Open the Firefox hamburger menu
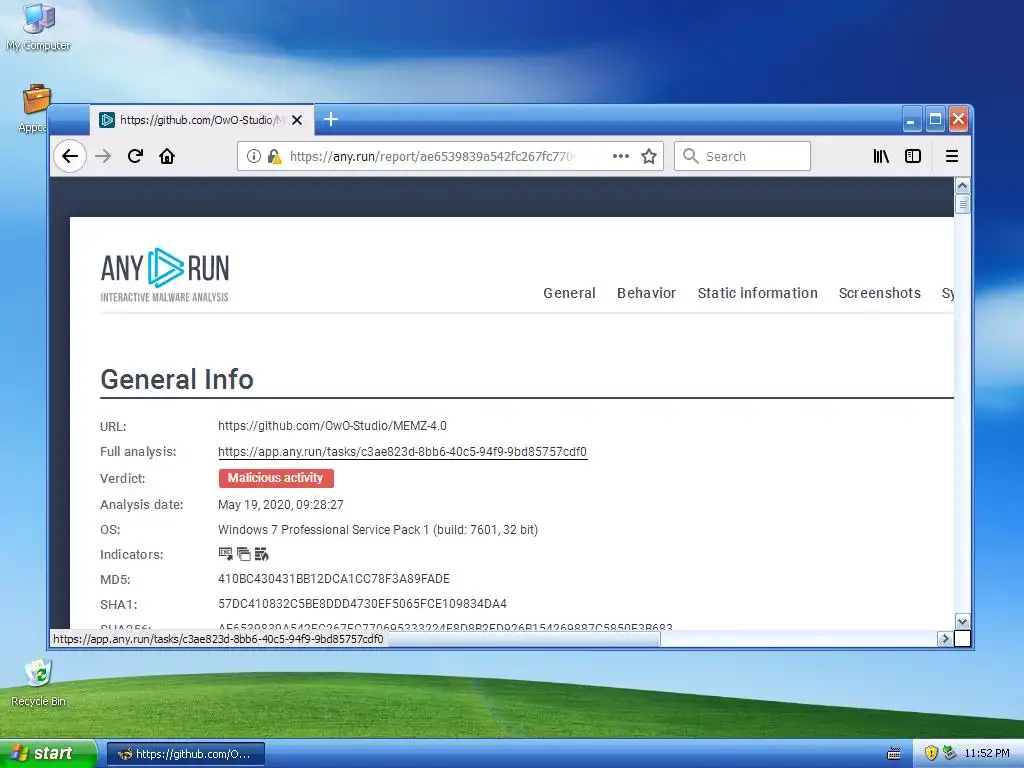The width and height of the screenshot is (1024, 768). tap(952, 156)
